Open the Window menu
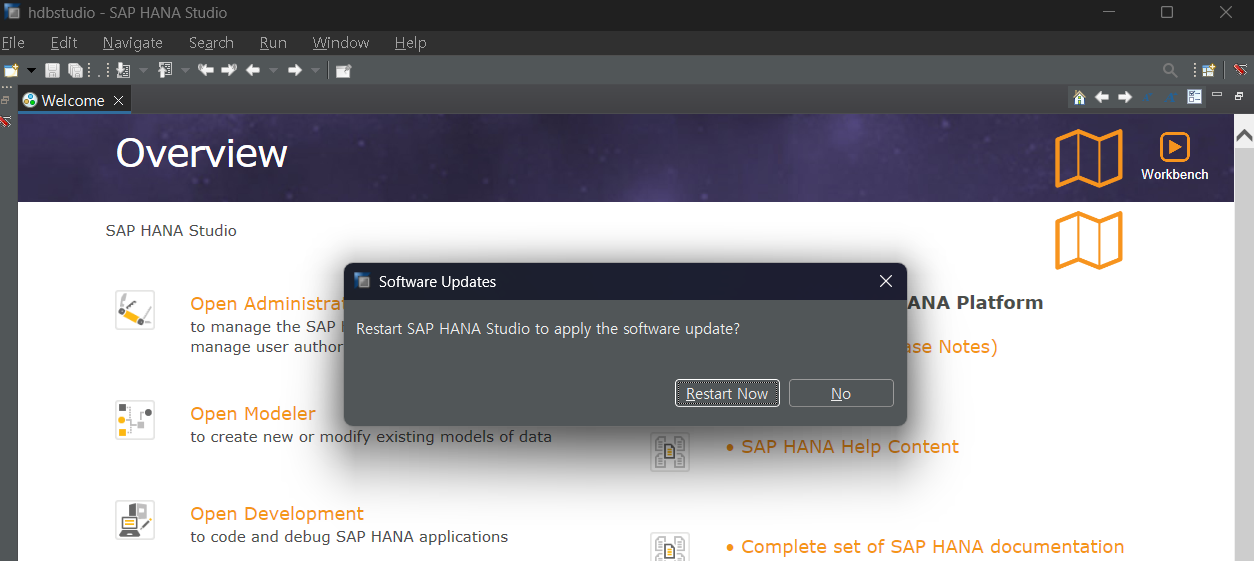This screenshot has width=1254, height=561. coord(341,43)
